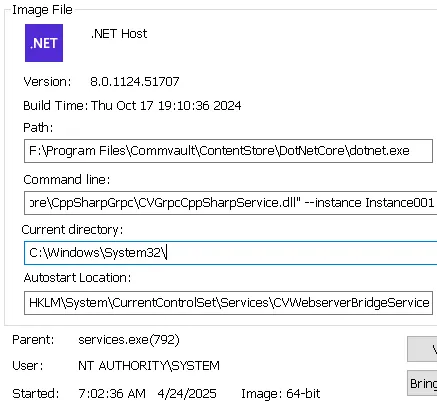Select the .NET Host description text

coord(119,34)
